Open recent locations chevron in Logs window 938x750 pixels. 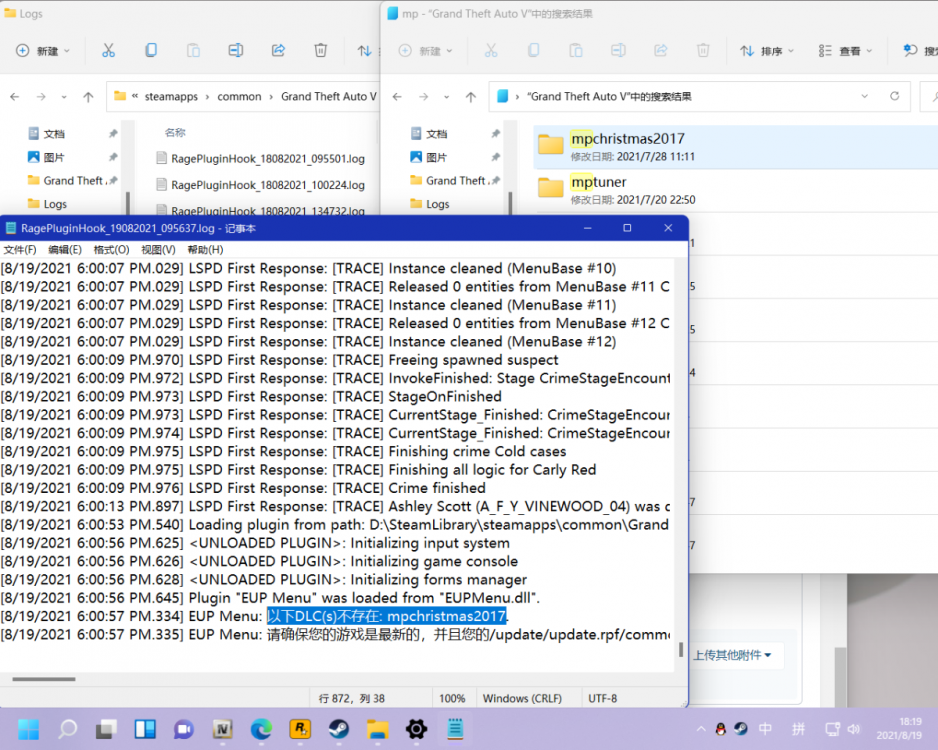(63, 96)
